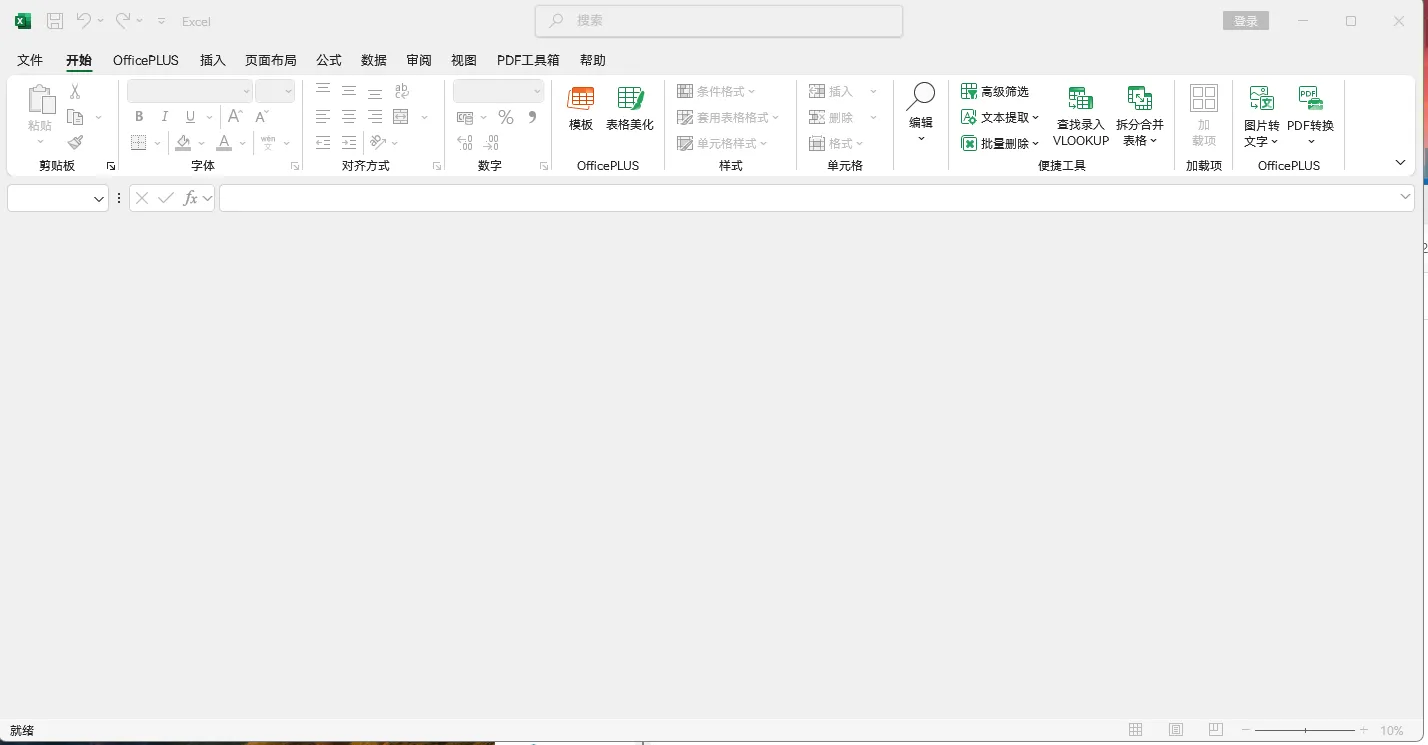1428x745 pixels.
Task: Toggle Middle Align in alignment group
Action: pyautogui.click(x=349, y=92)
